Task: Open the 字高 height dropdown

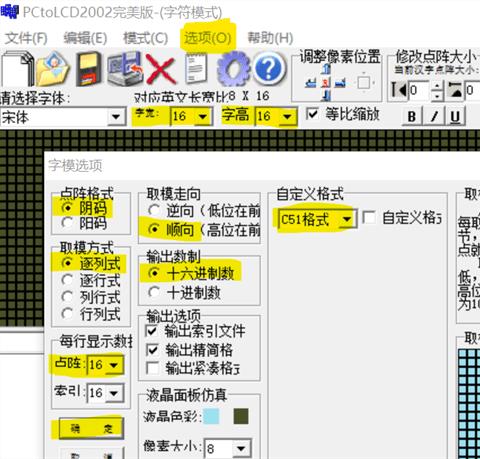Action: pyautogui.click(x=287, y=116)
